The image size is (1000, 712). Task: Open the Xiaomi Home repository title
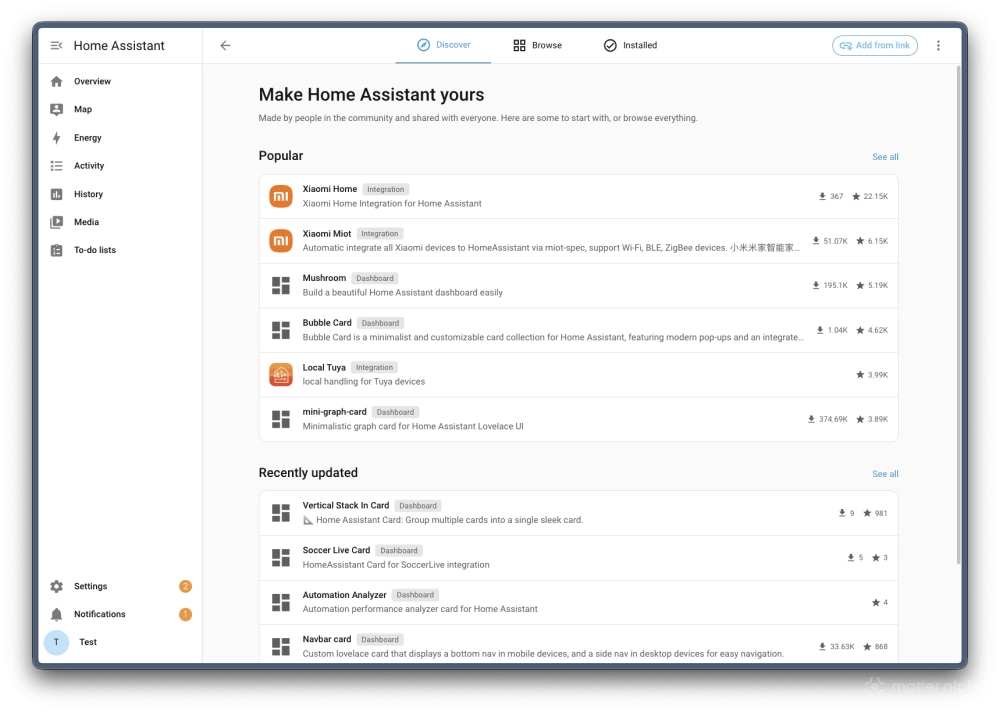(x=330, y=189)
